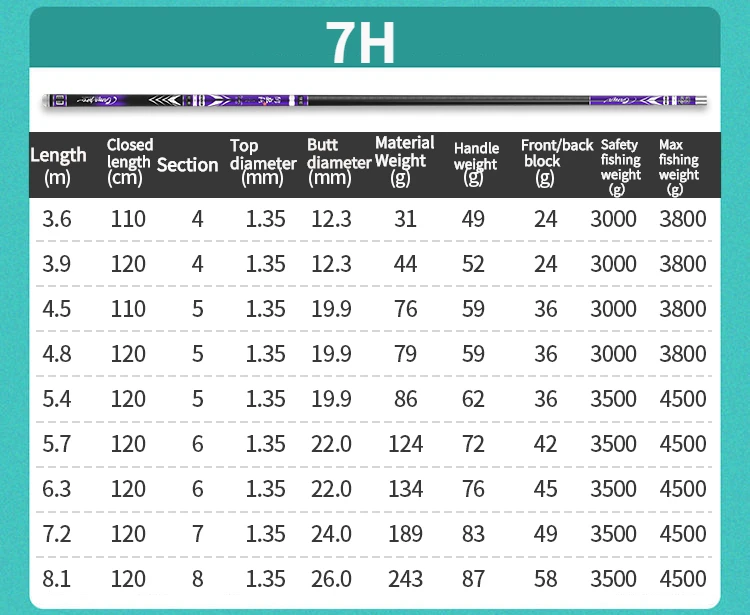
Task: Select the 3.6 length cell
Action: coord(57,219)
